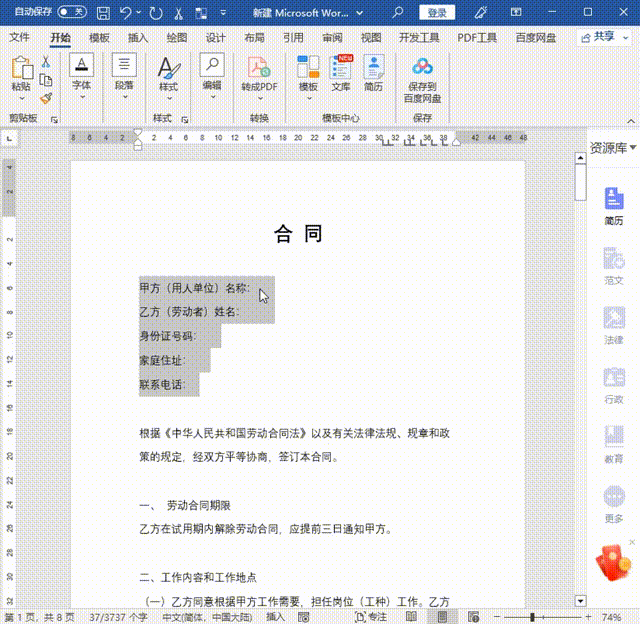
Task: Open Ribbon Display Options icon
Action: (516, 12)
